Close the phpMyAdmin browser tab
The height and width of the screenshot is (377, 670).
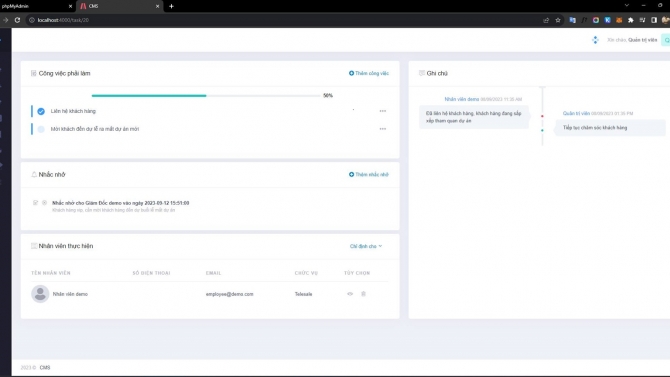click(x=71, y=6)
